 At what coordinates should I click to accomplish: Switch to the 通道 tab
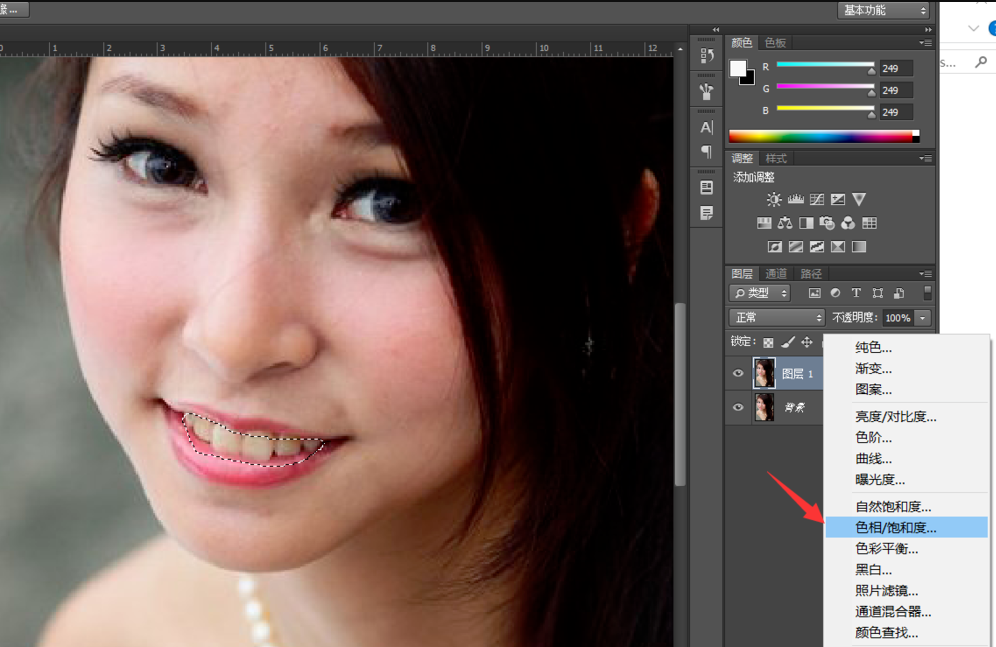tap(776, 273)
